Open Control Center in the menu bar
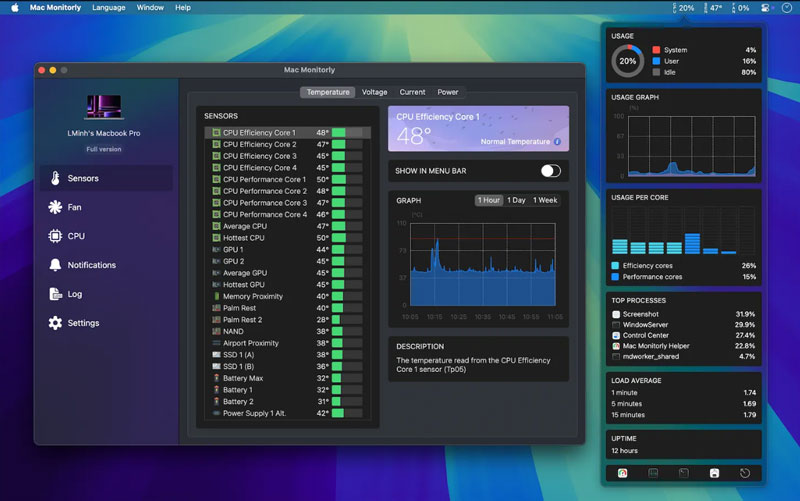800x501 pixels. [765, 8]
